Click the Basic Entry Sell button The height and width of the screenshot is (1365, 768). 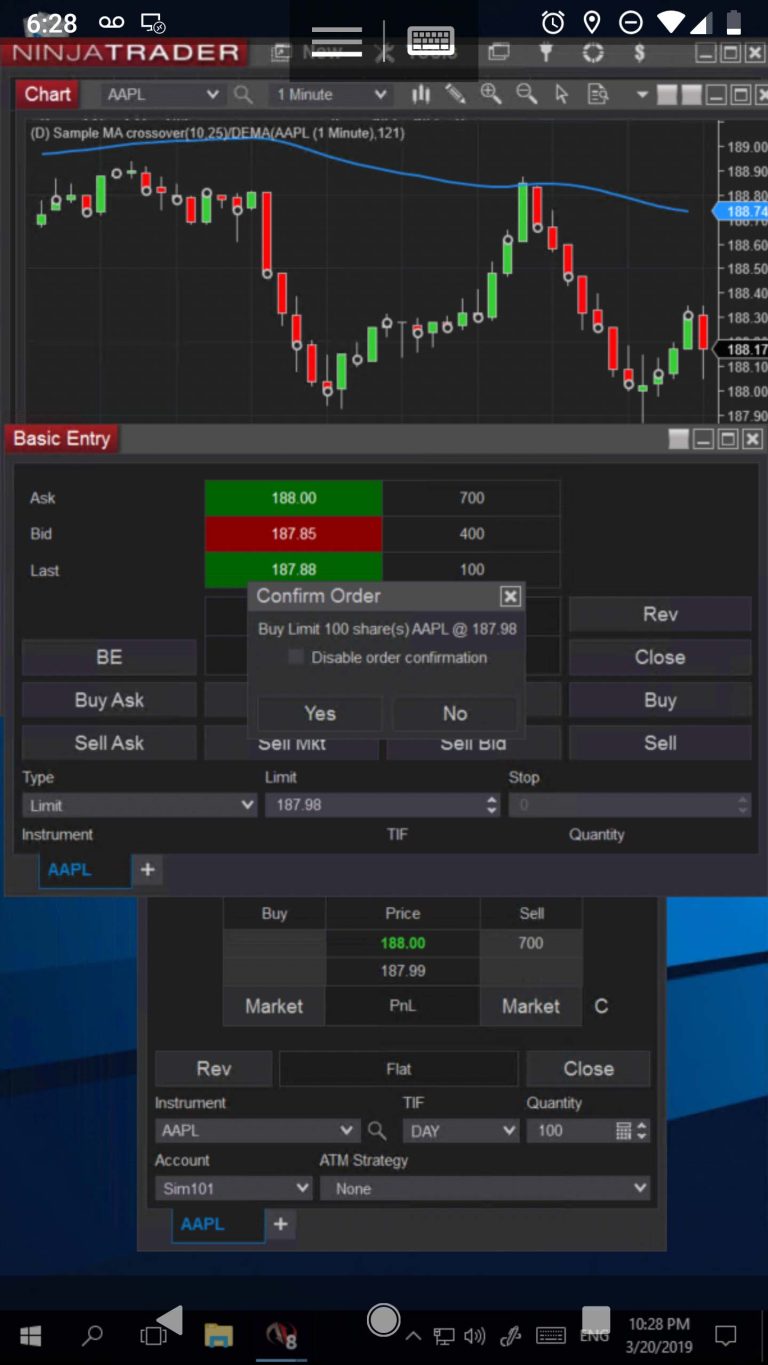pos(660,743)
